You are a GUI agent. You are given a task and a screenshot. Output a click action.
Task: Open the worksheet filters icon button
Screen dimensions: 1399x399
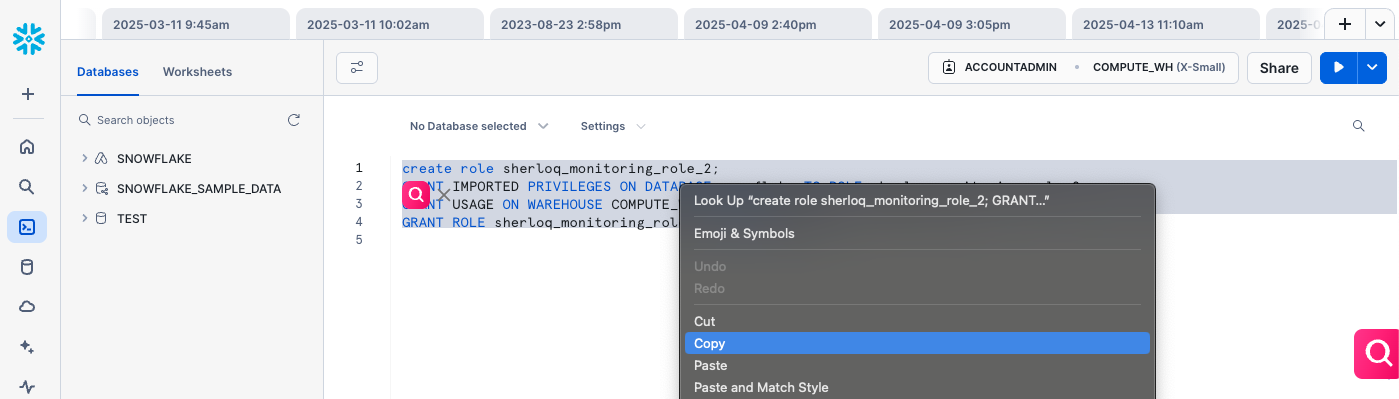(x=357, y=68)
